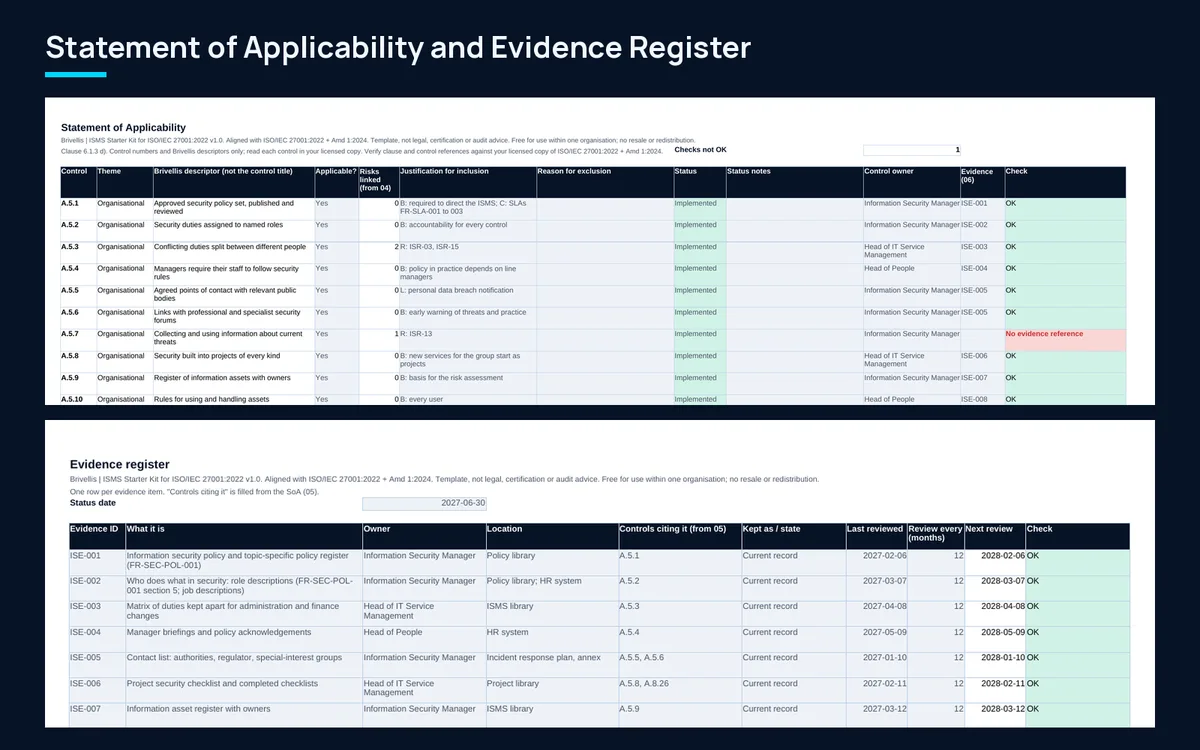Click 'L: personal data breach notification' cell
The width and height of the screenshot is (1200, 750).
pyautogui.click(x=467, y=295)
